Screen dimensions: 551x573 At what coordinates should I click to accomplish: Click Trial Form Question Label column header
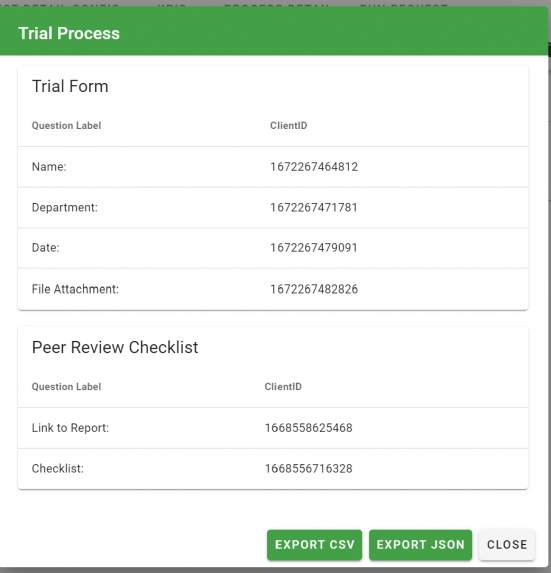[66, 126]
